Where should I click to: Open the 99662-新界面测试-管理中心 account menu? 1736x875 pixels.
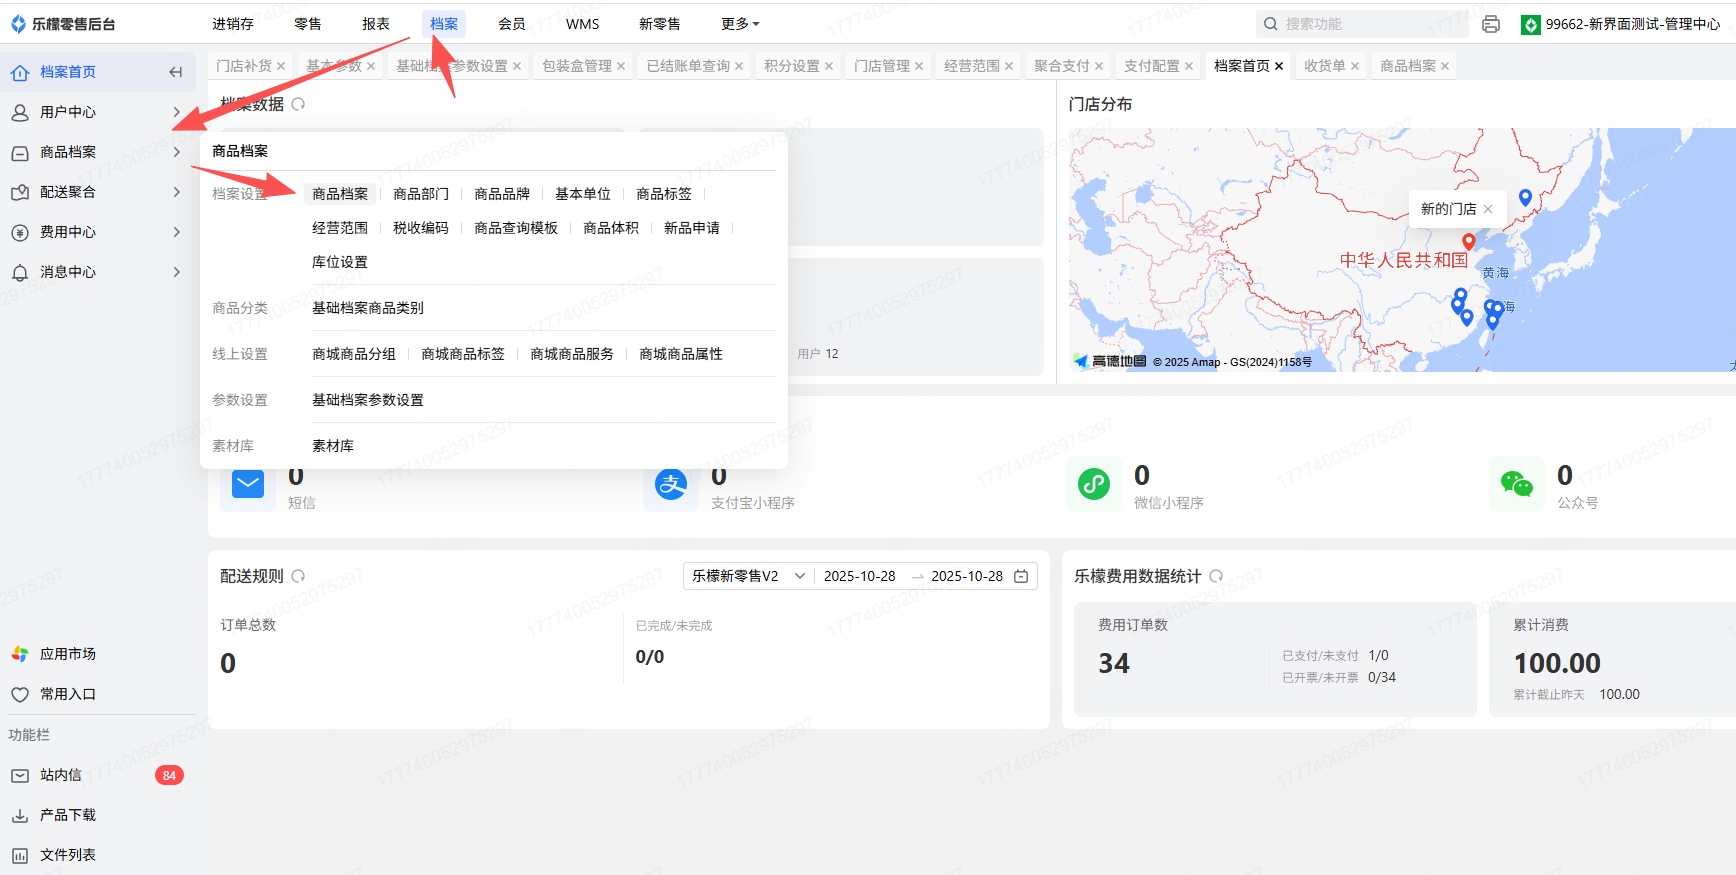[1620, 24]
